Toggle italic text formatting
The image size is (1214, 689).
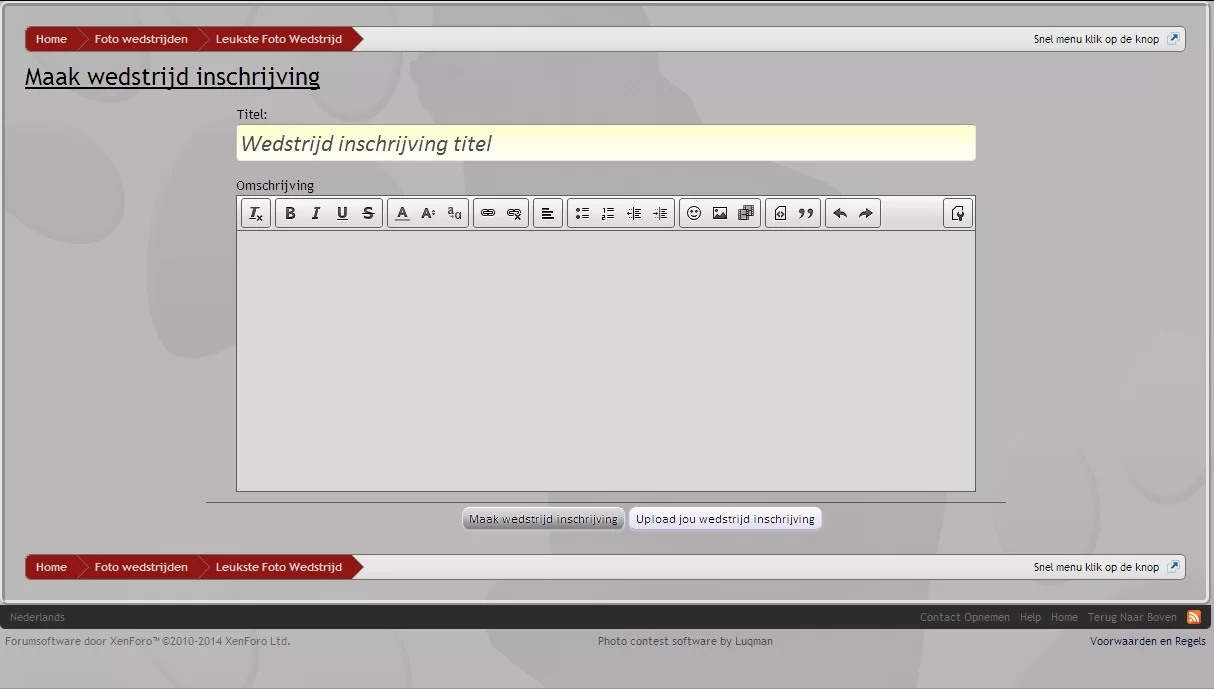pos(316,213)
